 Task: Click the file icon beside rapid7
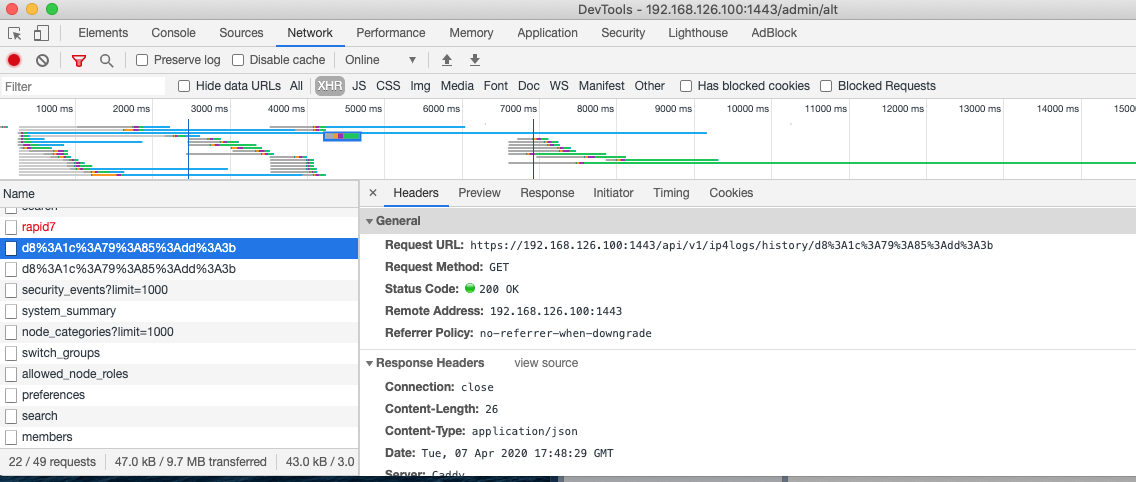(11, 227)
